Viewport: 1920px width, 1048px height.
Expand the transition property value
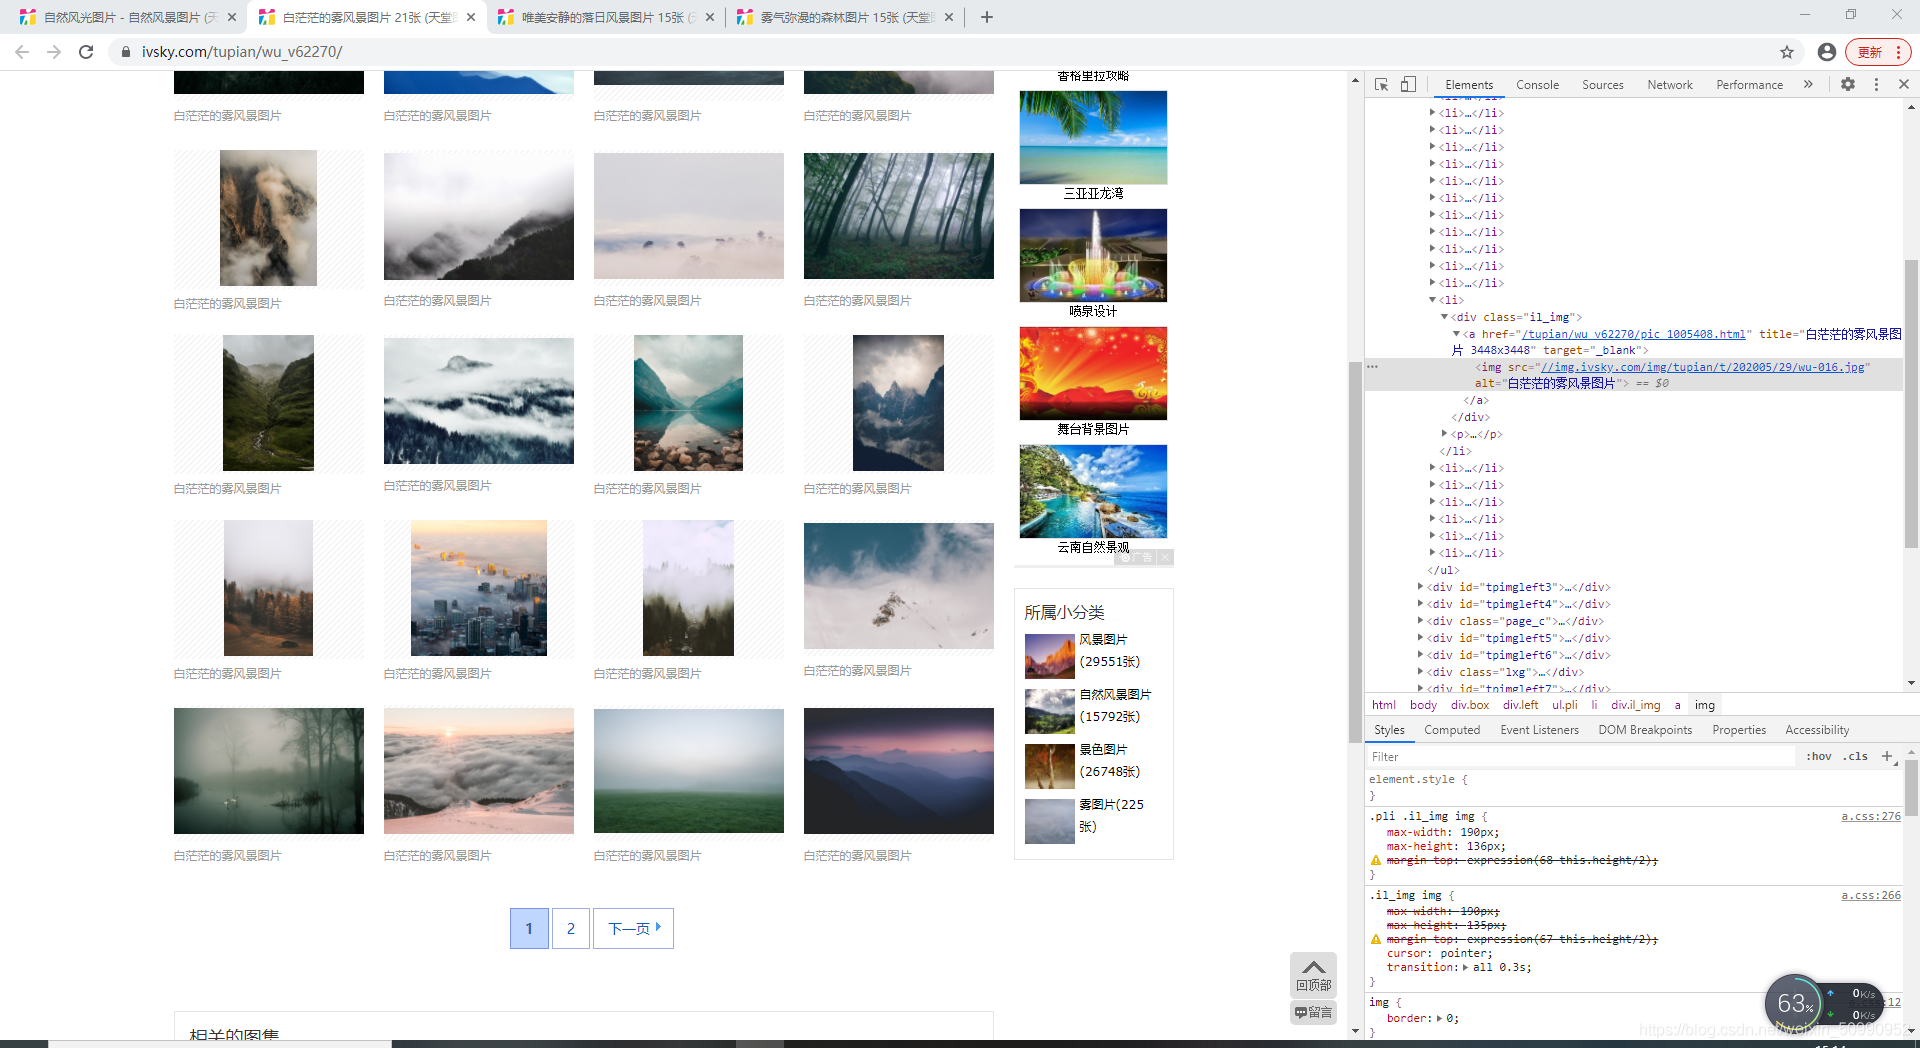pyautogui.click(x=1466, y=968)
